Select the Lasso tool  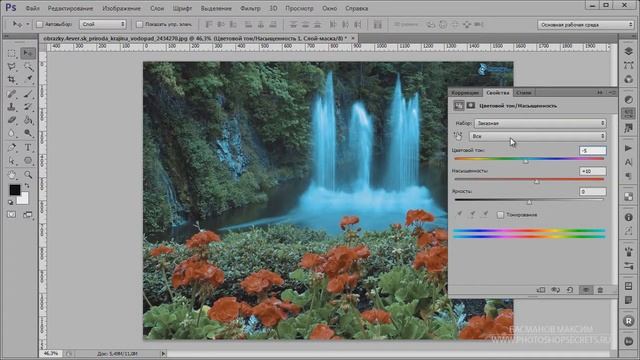click(12, 67)
